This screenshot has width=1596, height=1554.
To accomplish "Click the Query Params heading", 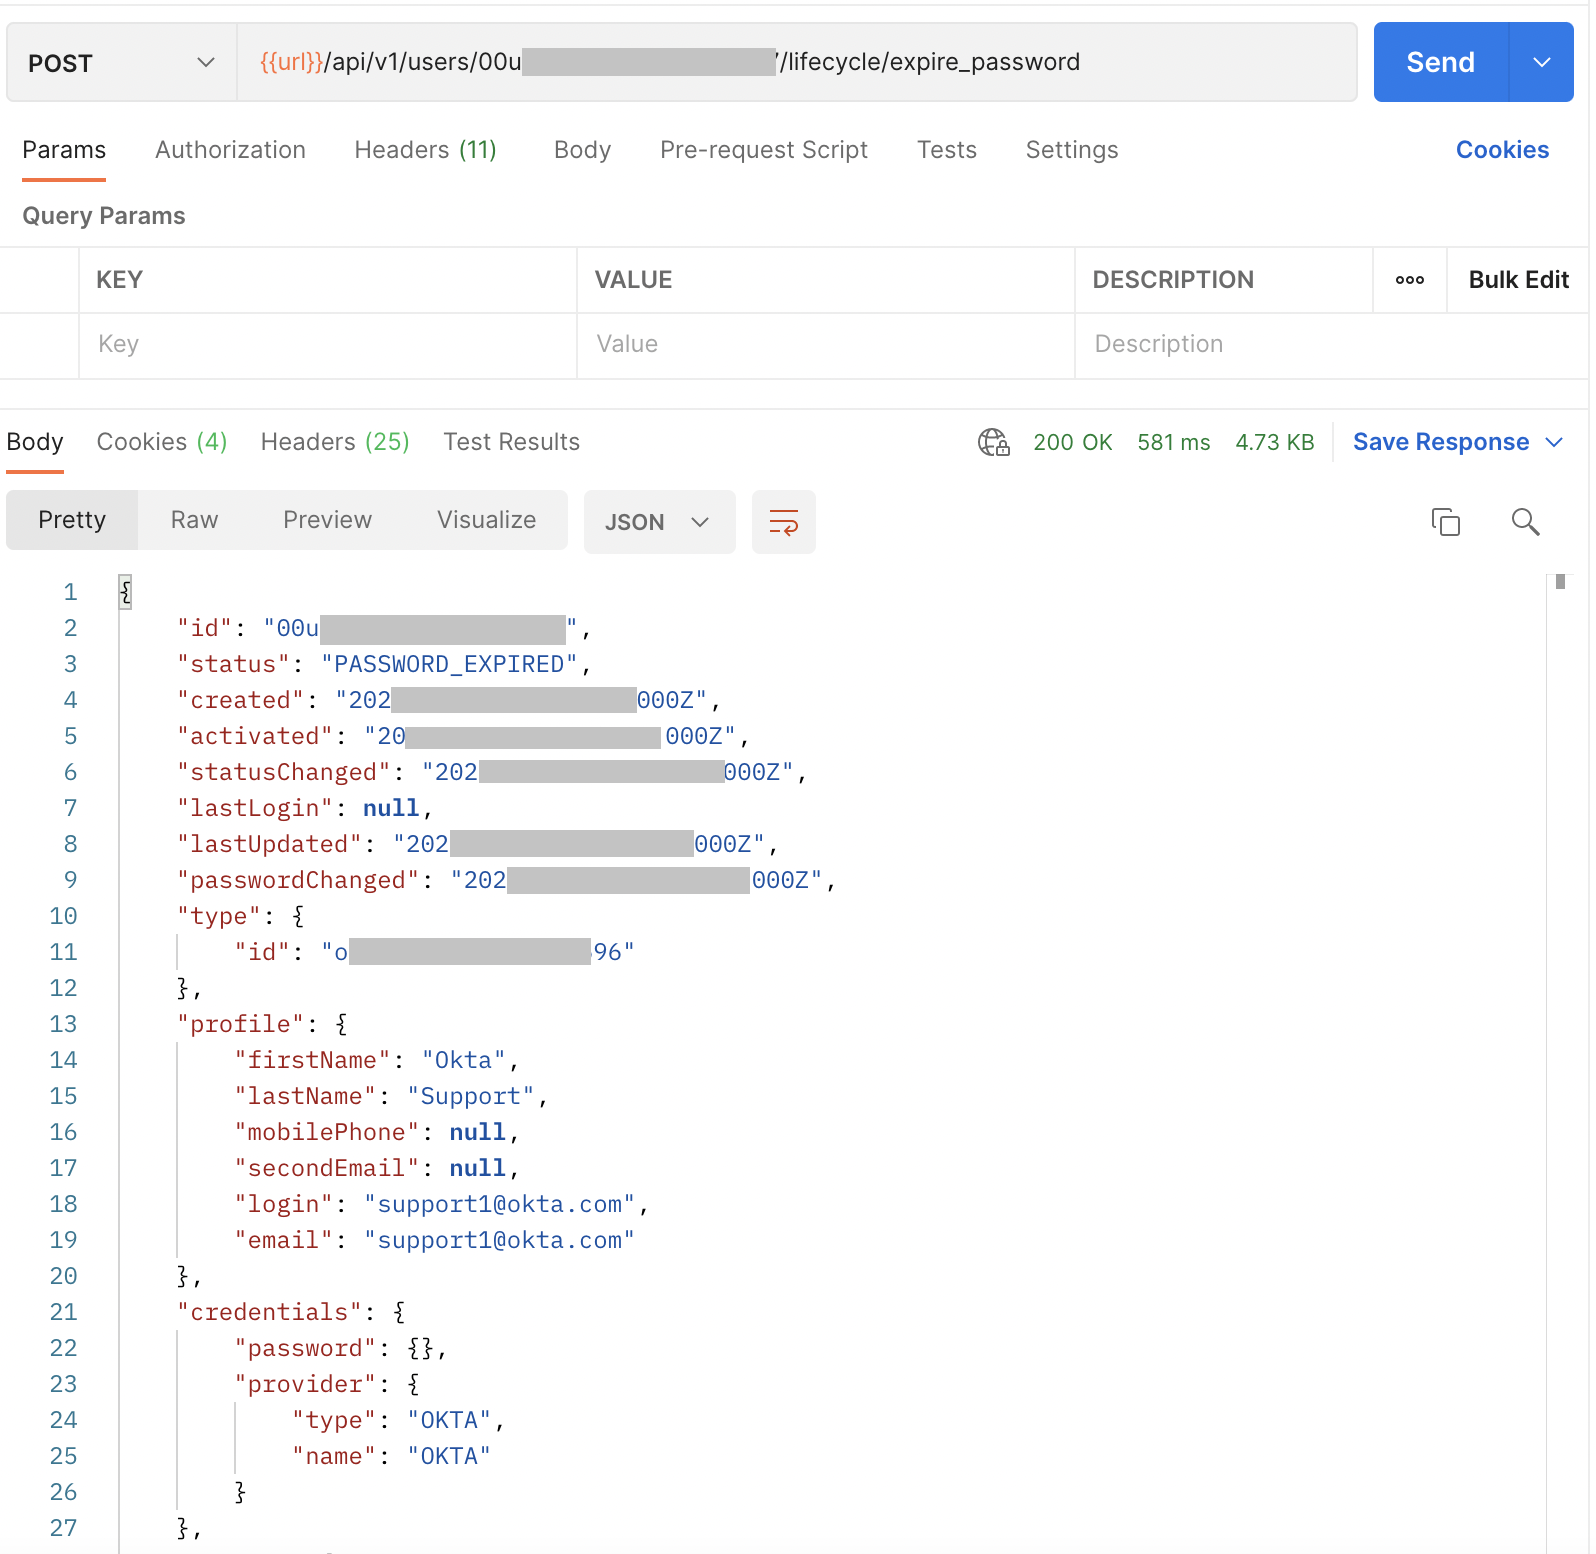I will pyautogui.click(x=104, y=216).
